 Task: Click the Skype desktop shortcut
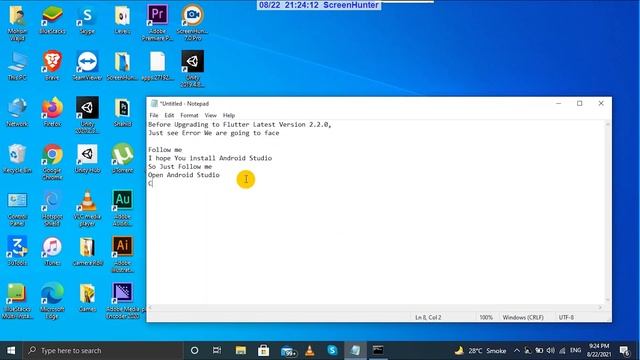point(87,20)
